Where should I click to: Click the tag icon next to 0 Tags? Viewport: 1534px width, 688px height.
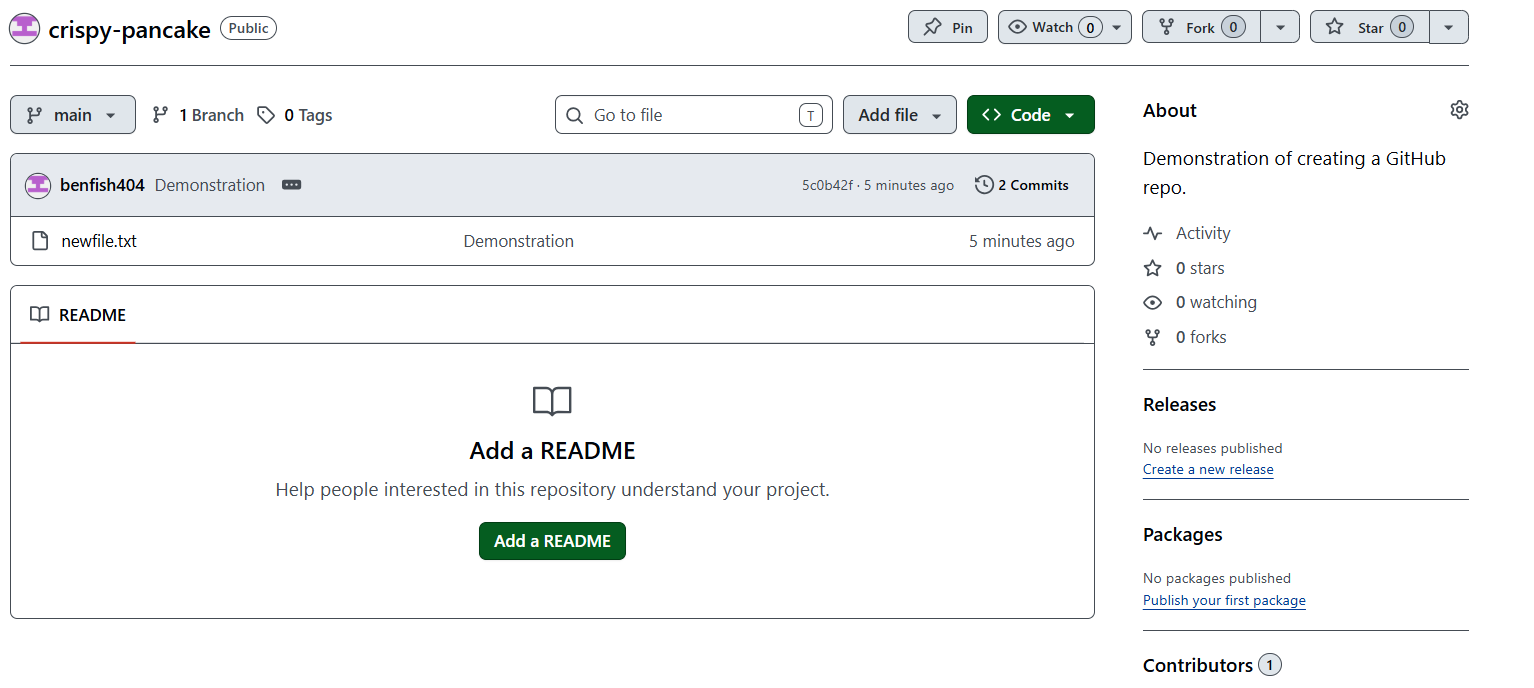265,115
